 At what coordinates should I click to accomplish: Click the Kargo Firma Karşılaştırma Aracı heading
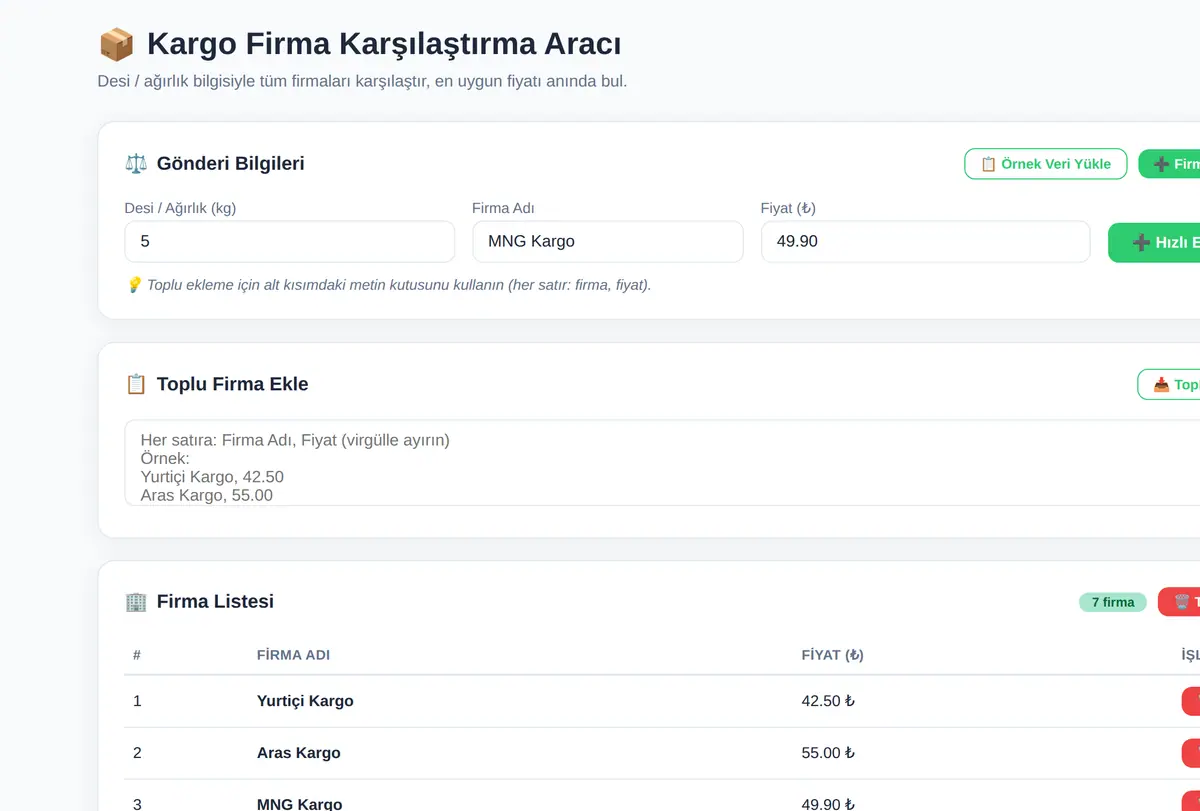(384, 44)
